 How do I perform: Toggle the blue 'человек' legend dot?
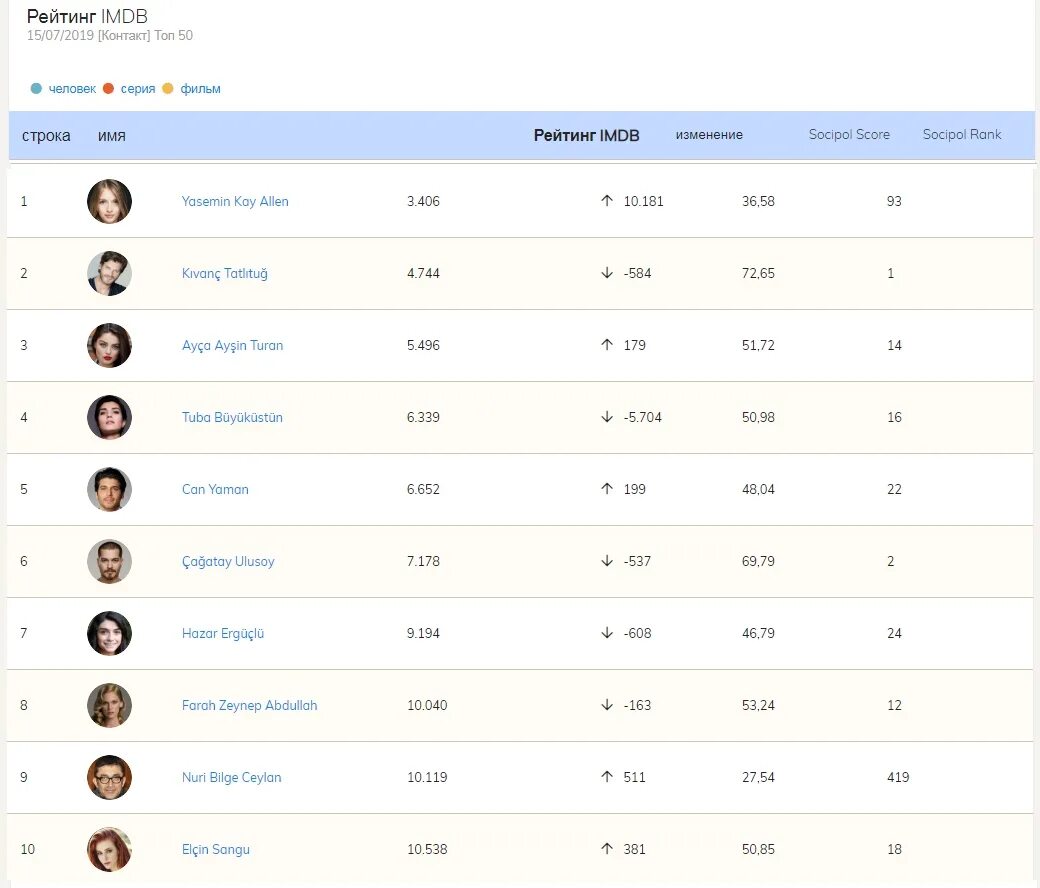pyautogui.click(x=36, y=88)
